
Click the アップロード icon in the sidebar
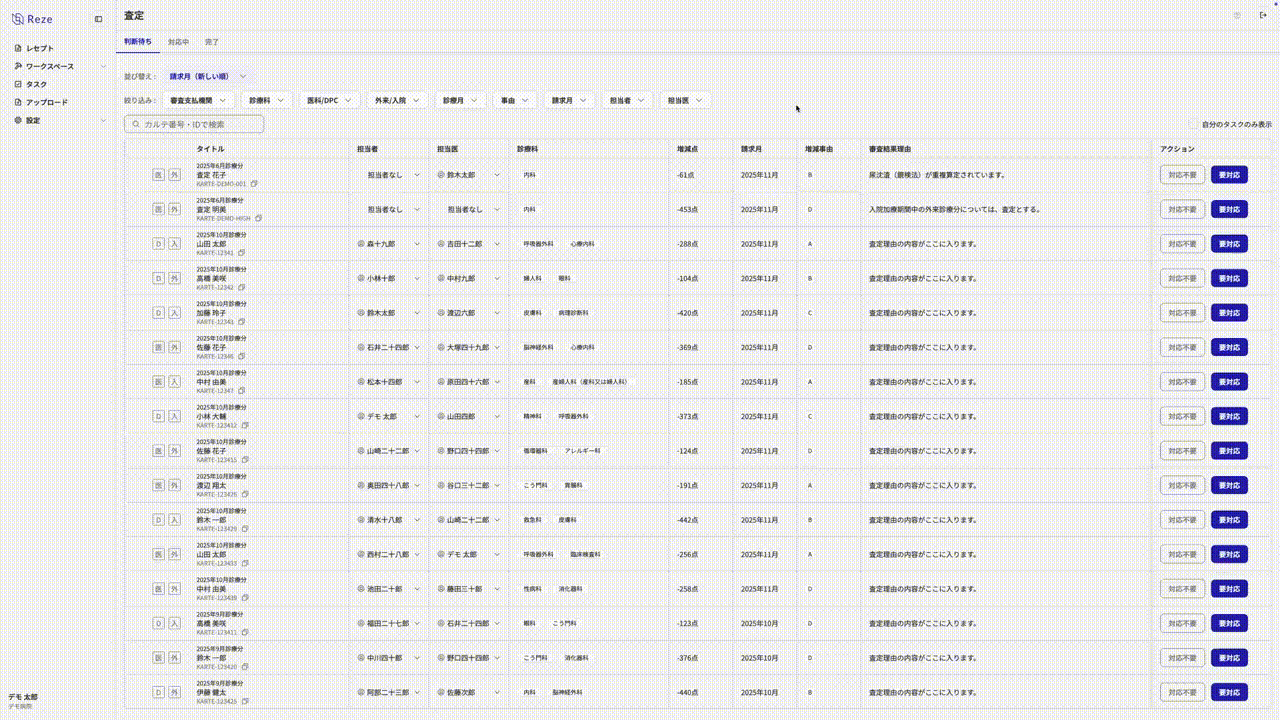(17, 102)
